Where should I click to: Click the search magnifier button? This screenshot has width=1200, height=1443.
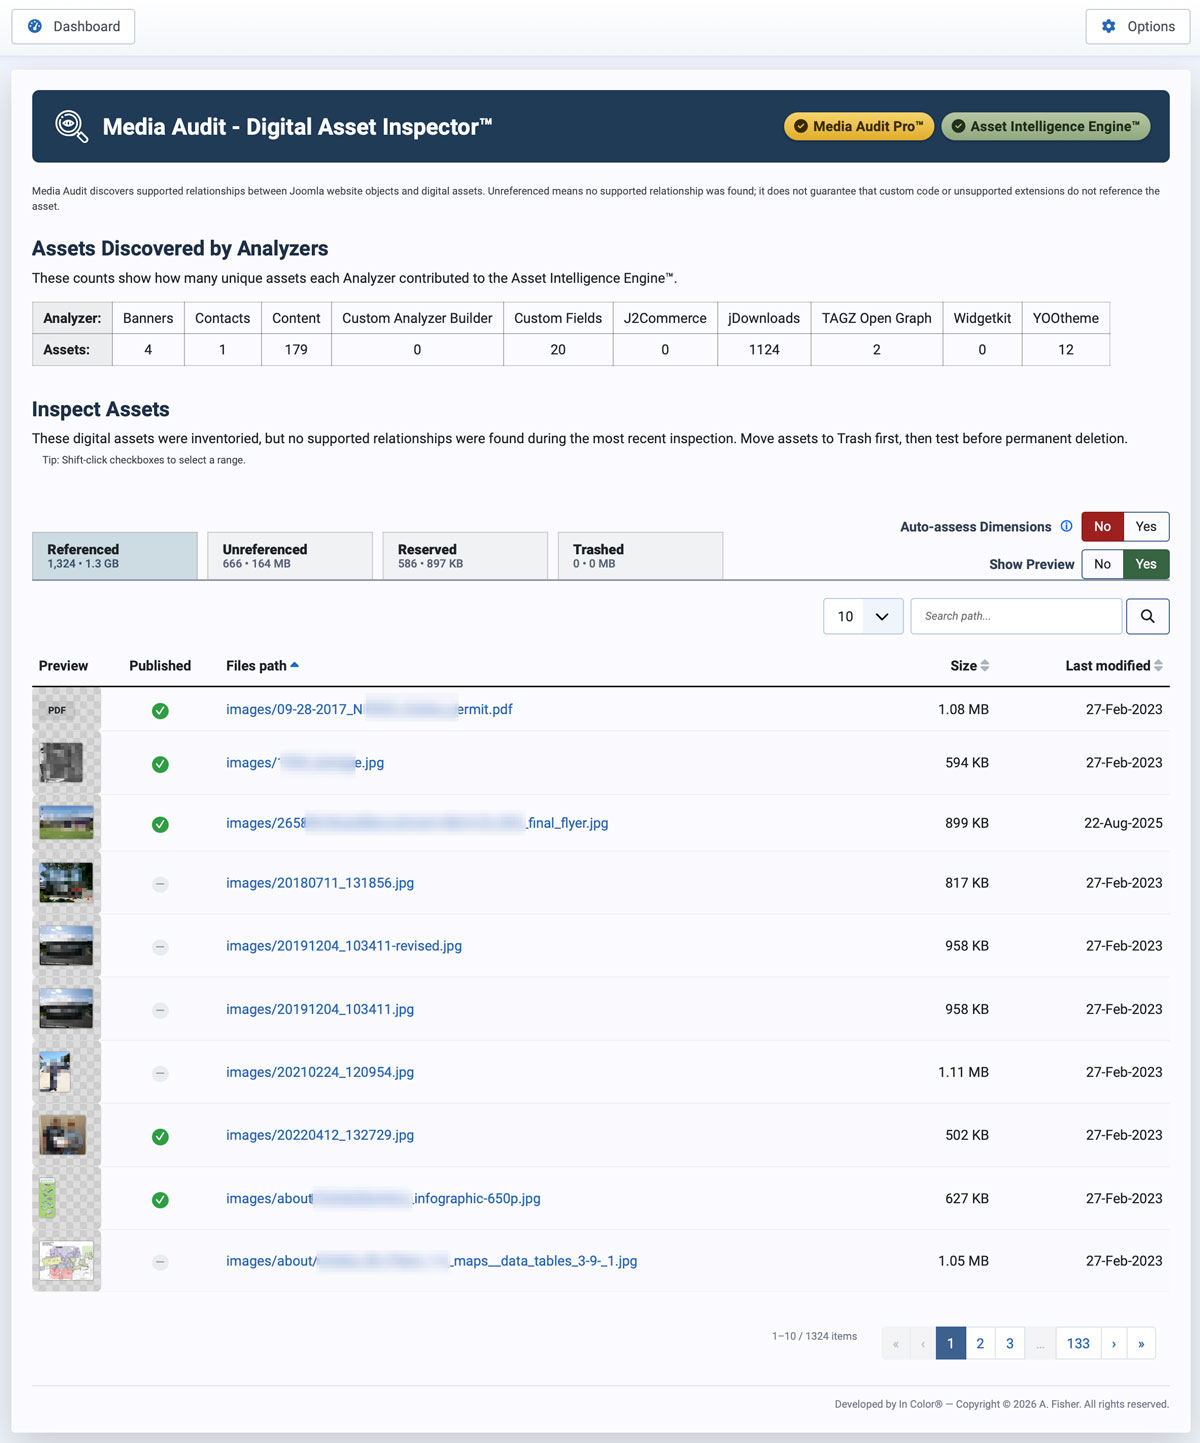pos(1148,616)
